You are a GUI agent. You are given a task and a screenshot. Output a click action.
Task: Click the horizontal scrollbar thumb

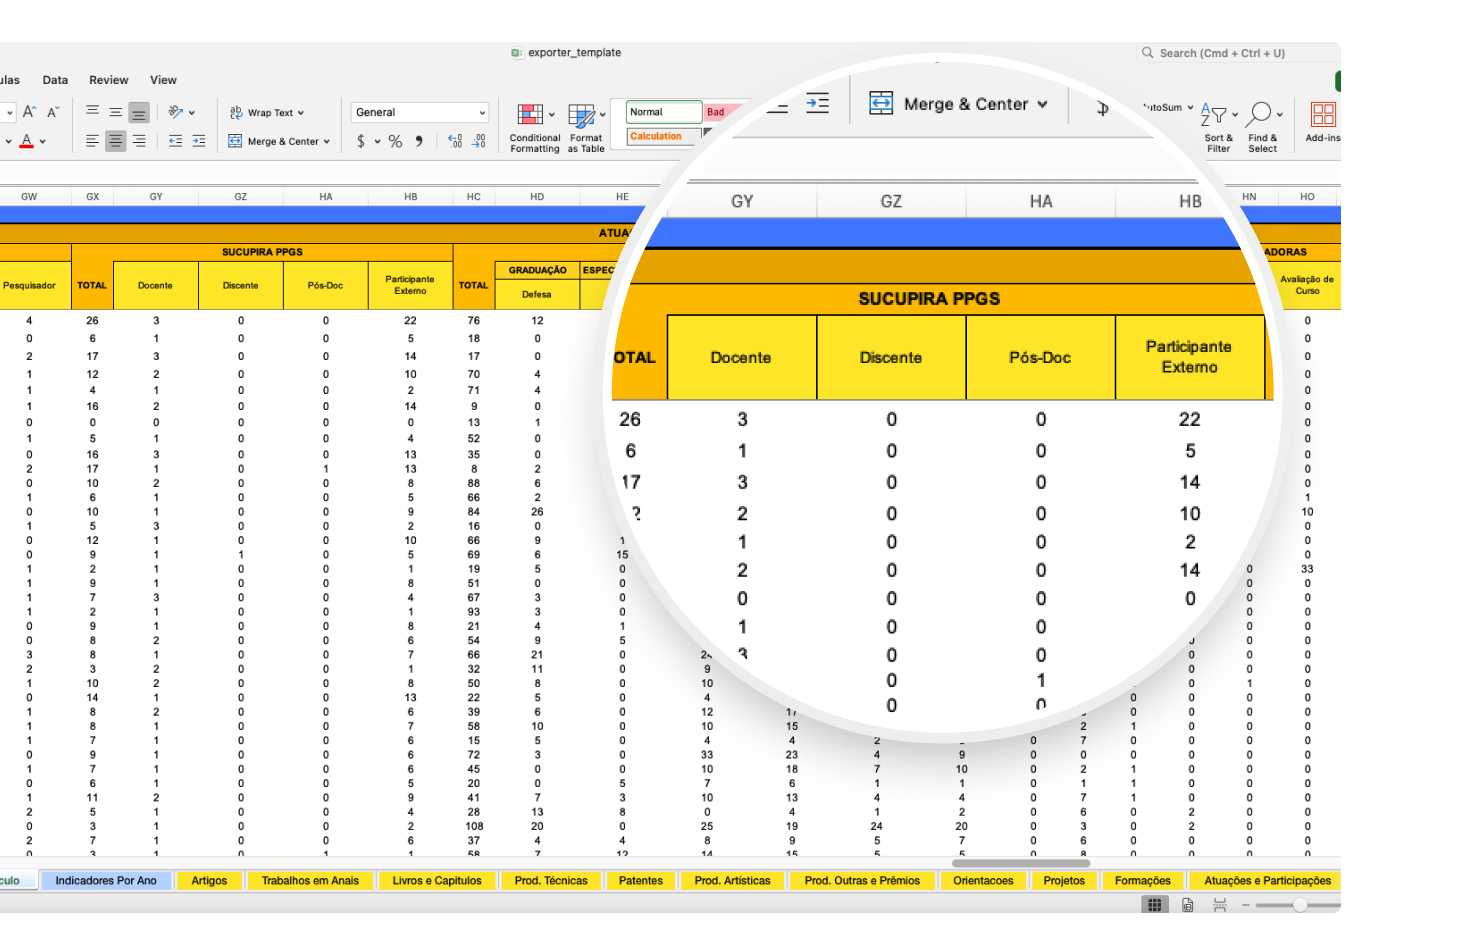coord(1021,862)
